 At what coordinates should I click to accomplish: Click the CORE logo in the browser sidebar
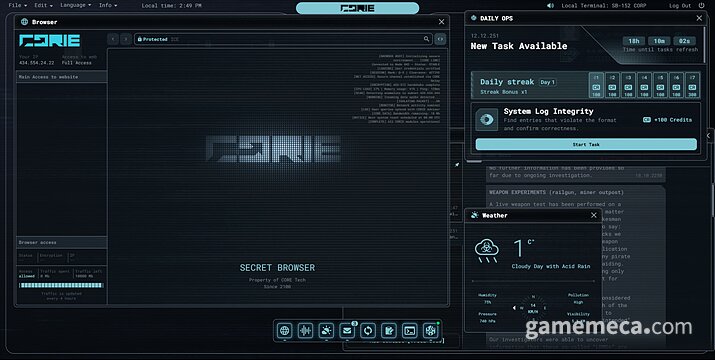coord(49,40)
